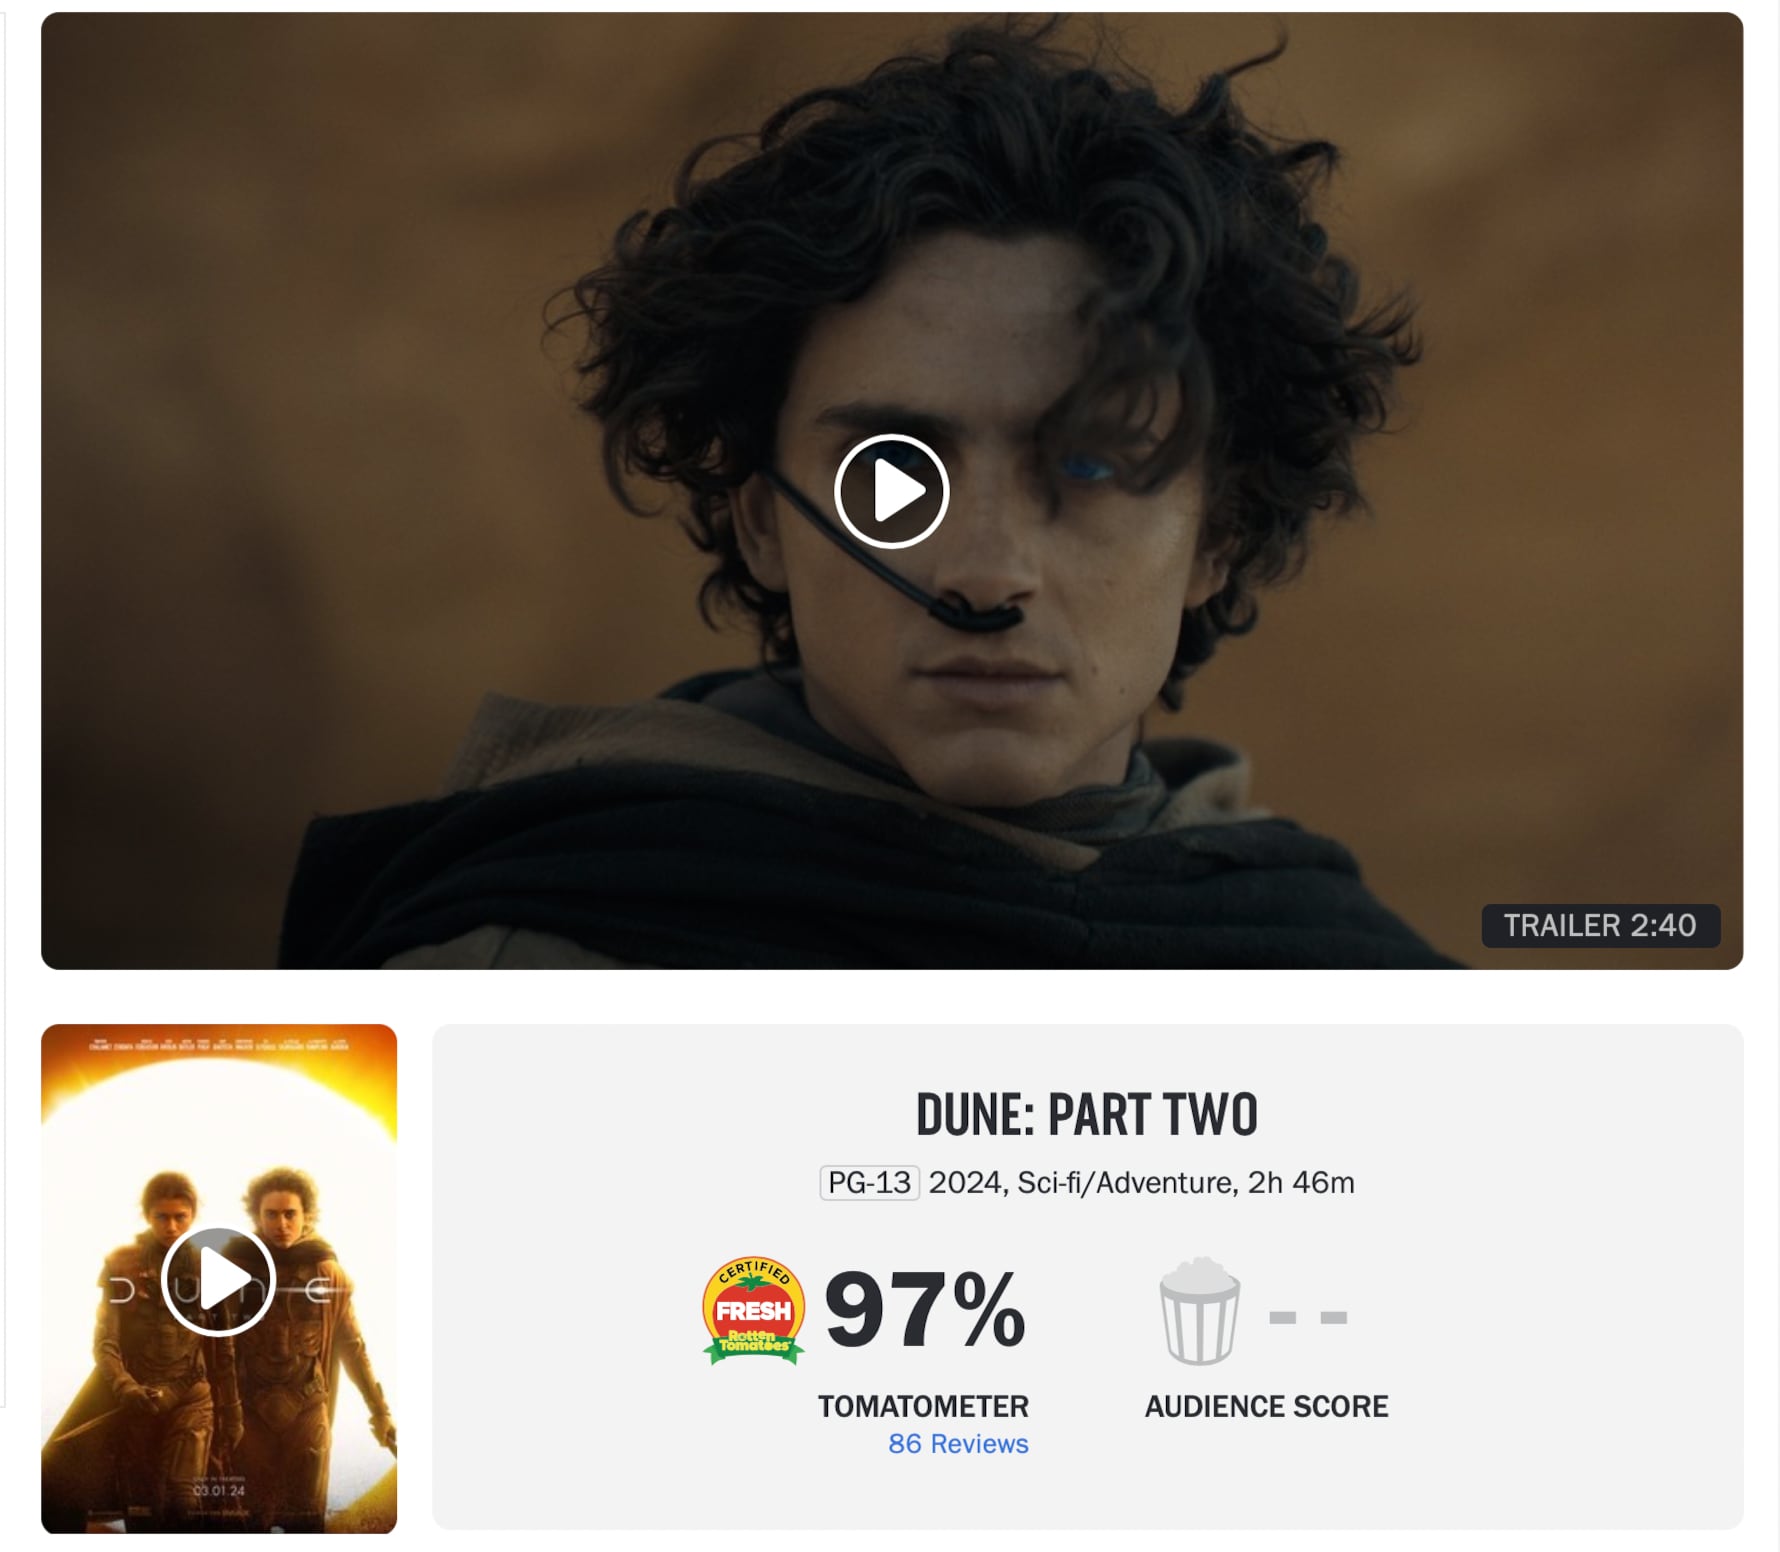Play the Dune trailer with the center play button
Screen dimensions: 1780x1552
click(x=891, y=491)
